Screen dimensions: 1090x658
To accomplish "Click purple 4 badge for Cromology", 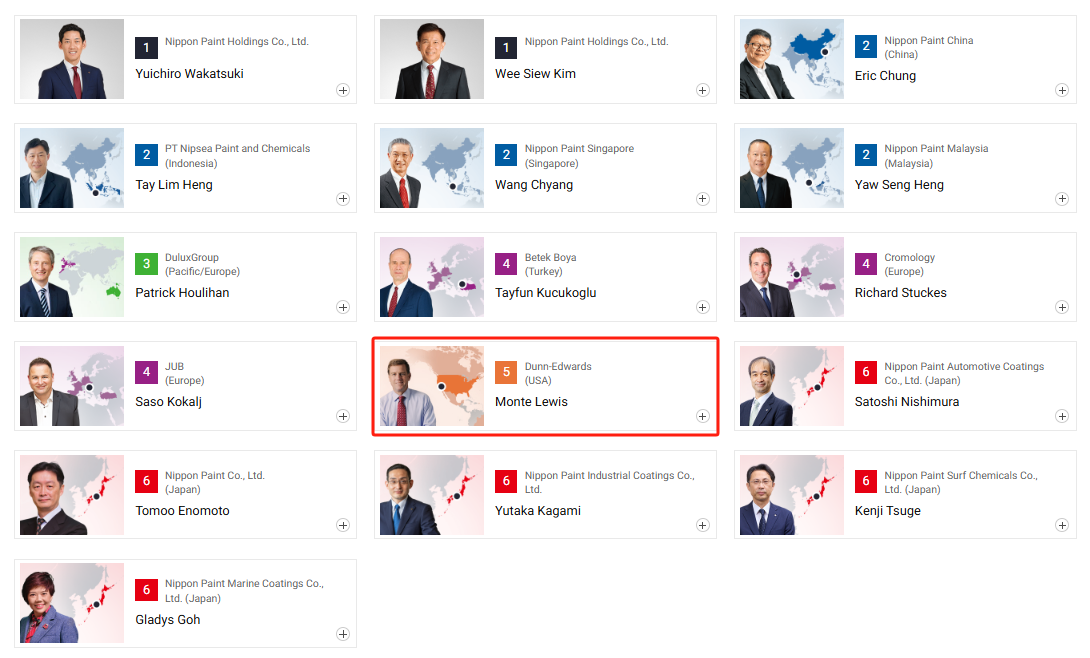I will [x=865, y=263].
